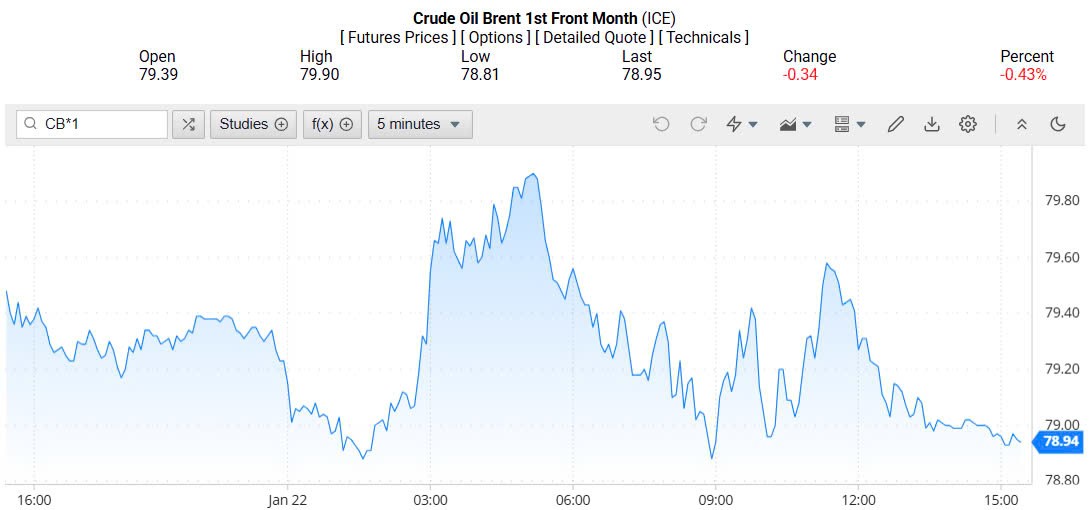Open the chart layout template dropdown
This screenshot has width=1092, height=510.
click(850, 124)
